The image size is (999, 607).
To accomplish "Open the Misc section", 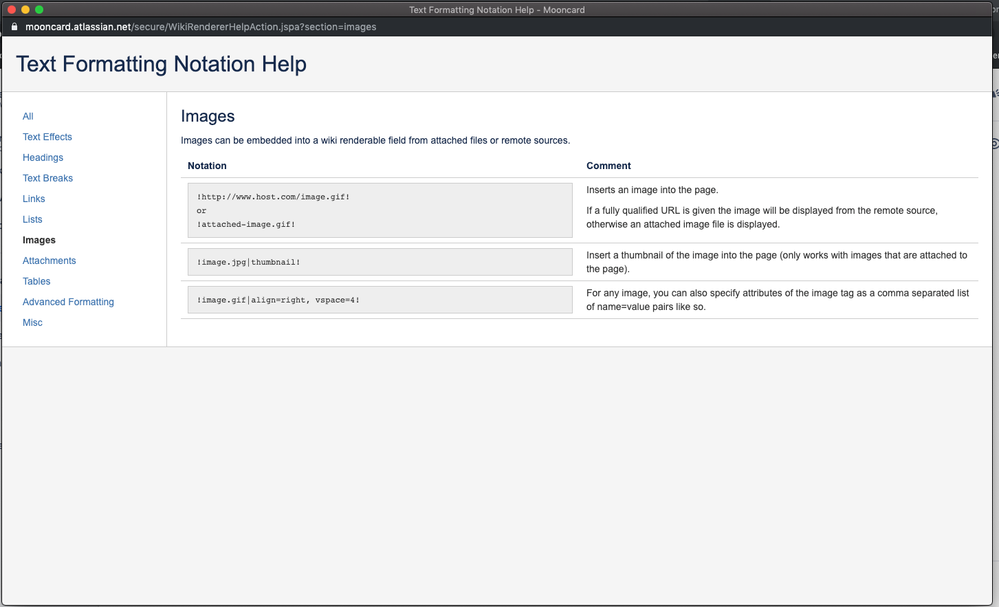I will click(x=32, y=322).
